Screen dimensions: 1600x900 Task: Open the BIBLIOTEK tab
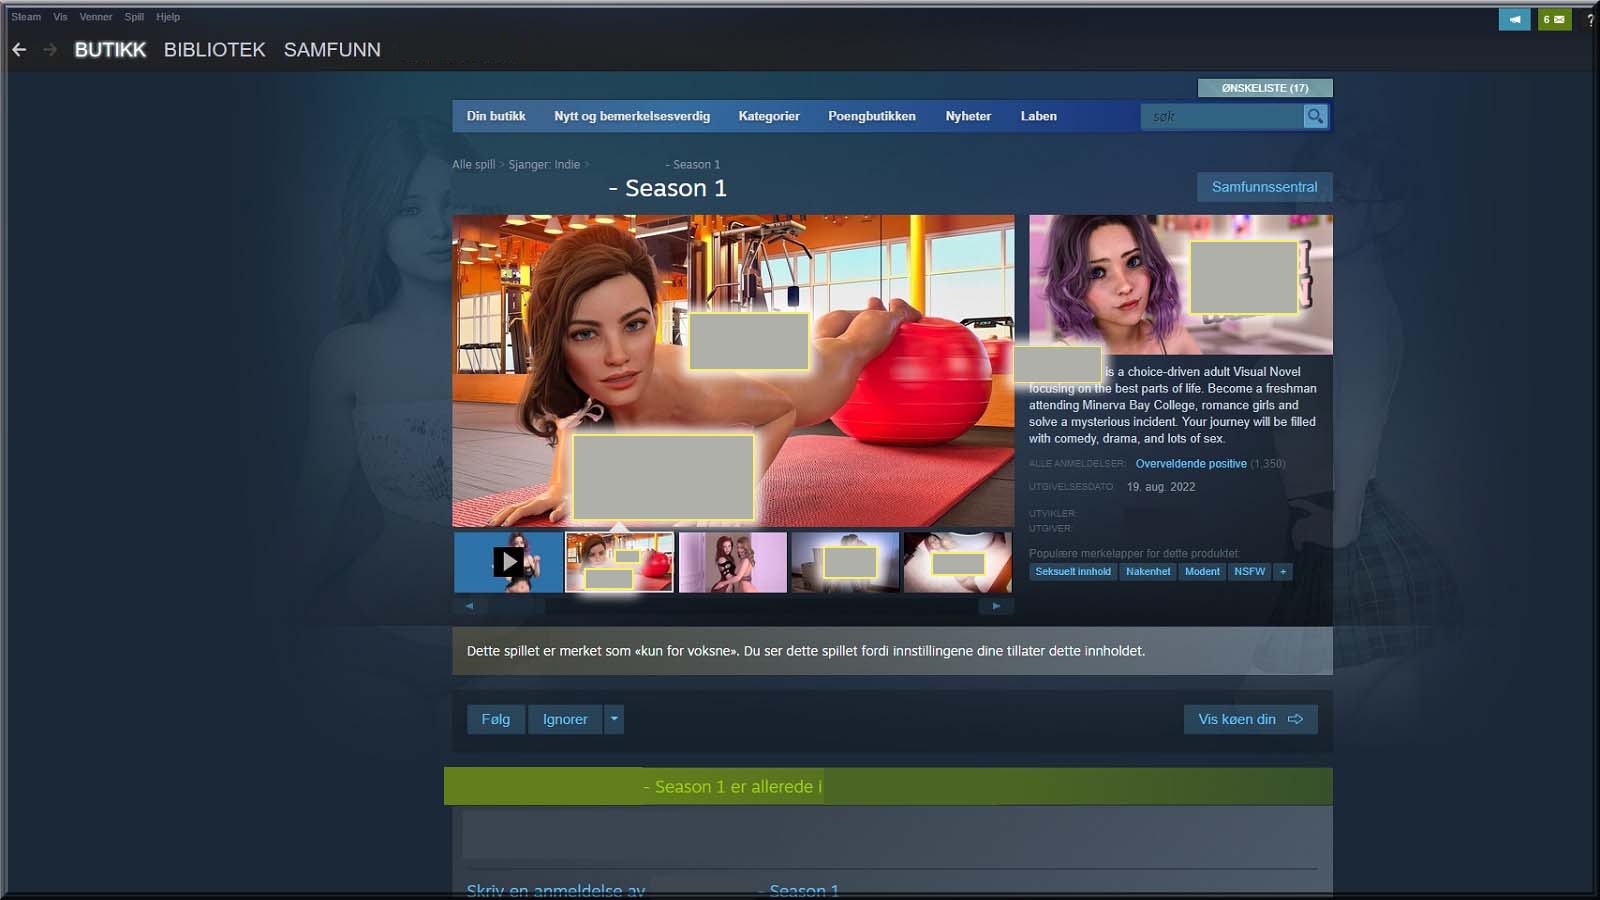[214, 50]
